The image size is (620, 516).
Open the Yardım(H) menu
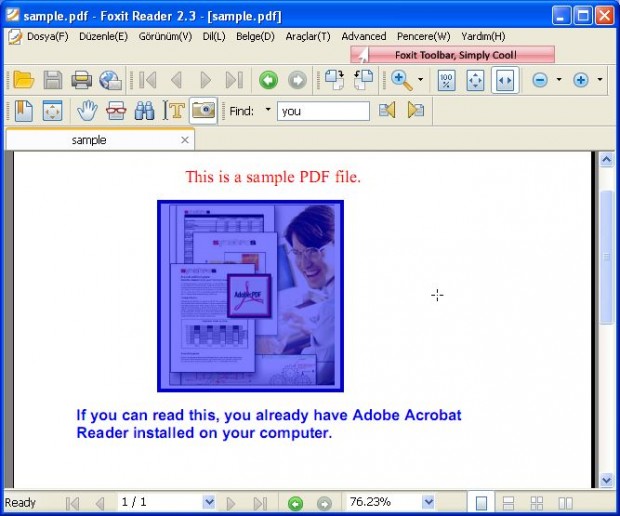click(x=483, y=36)
